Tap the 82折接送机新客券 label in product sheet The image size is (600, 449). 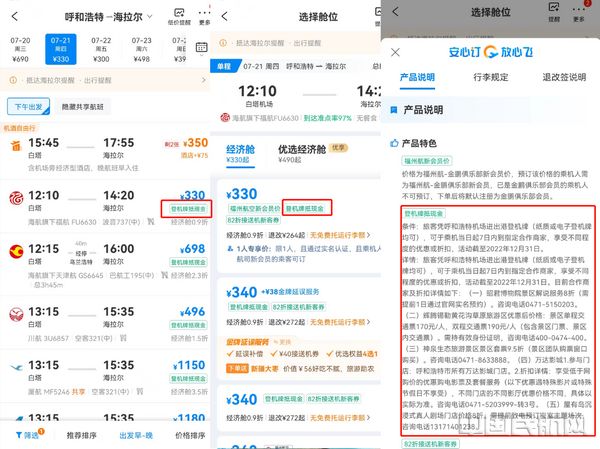430,444
